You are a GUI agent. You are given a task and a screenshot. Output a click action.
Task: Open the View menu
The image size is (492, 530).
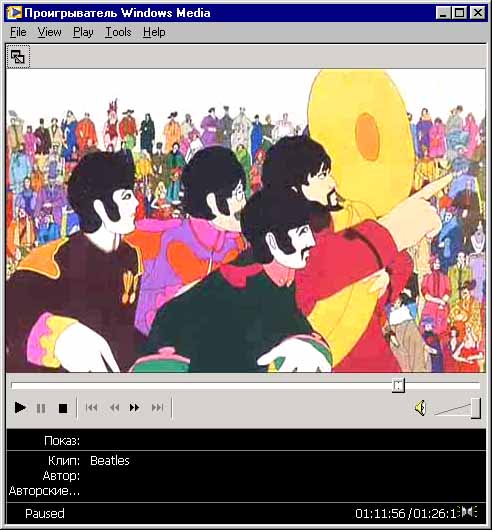pyautogui.click(x=49, y=32)
